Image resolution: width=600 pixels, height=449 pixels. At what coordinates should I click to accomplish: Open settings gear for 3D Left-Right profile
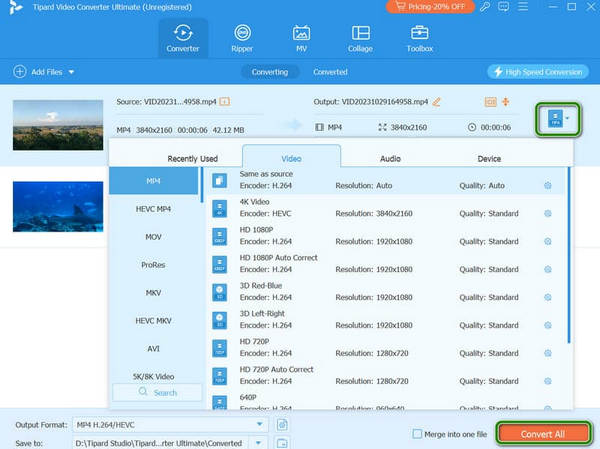click(548, 325)
